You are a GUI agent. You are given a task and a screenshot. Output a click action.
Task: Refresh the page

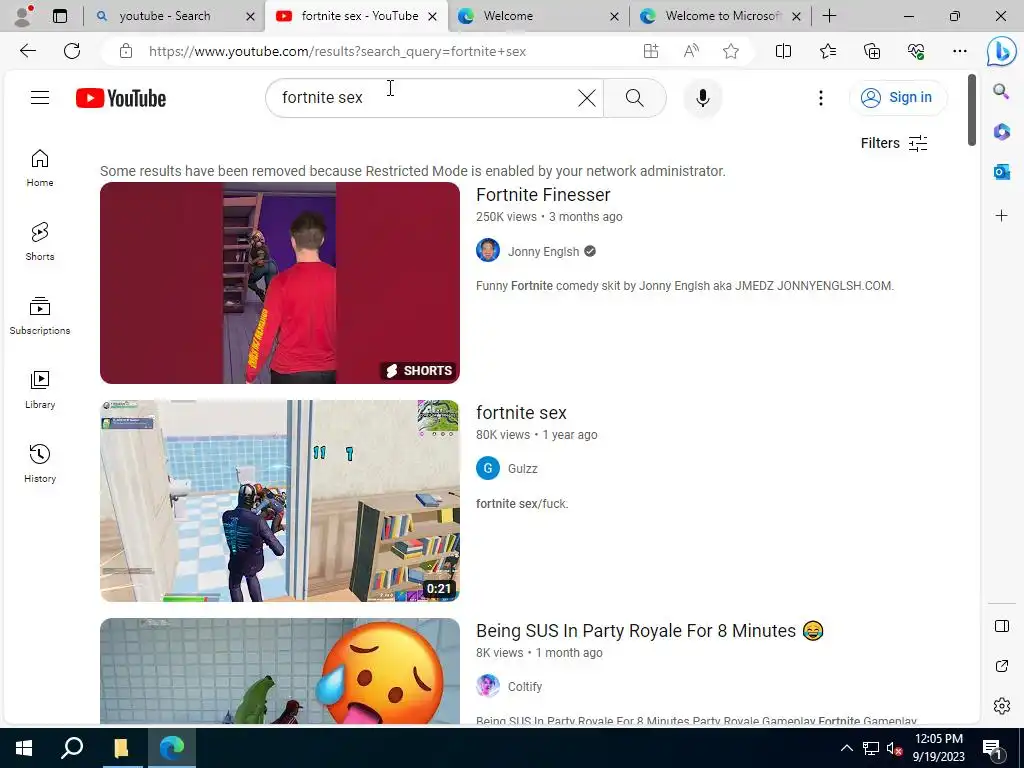point(72,51)
